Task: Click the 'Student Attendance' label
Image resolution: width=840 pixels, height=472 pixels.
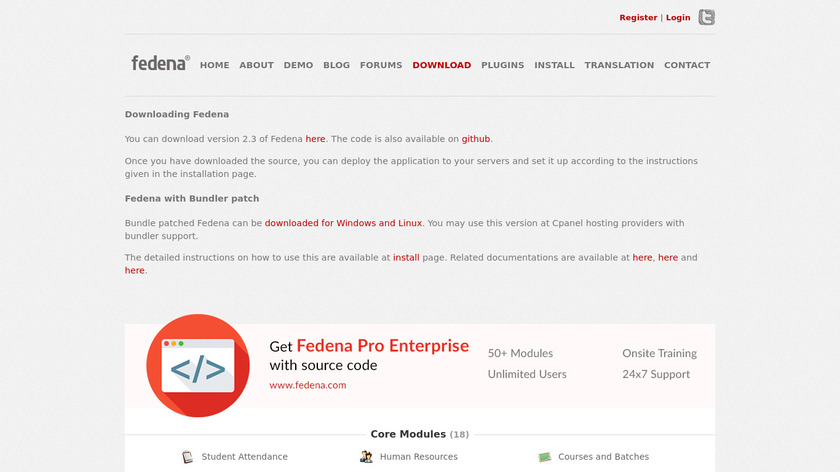Action: 244,457
